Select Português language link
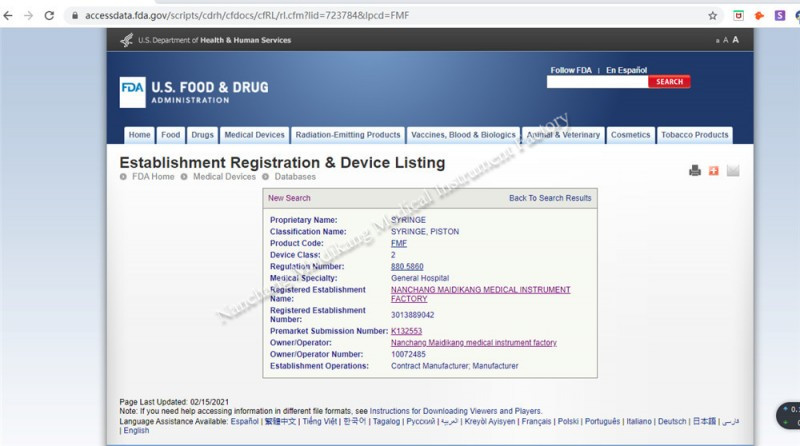Screen dimensions: 800x446 [602, 422]
